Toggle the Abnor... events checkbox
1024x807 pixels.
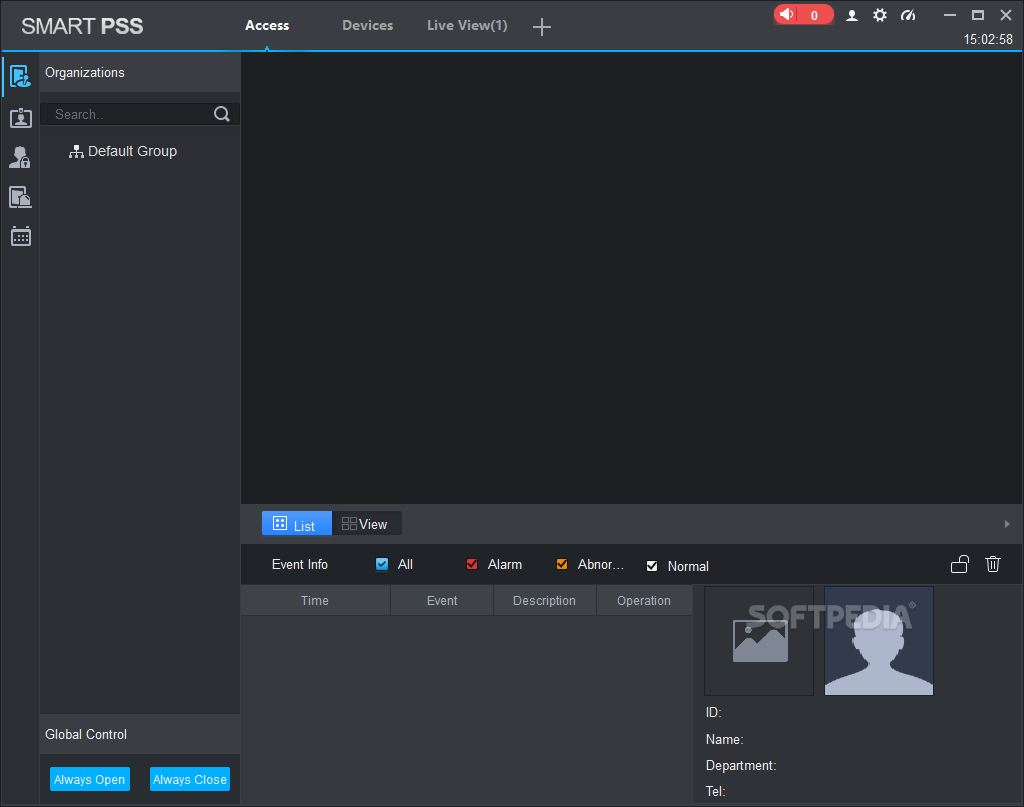tap(562, 564)
